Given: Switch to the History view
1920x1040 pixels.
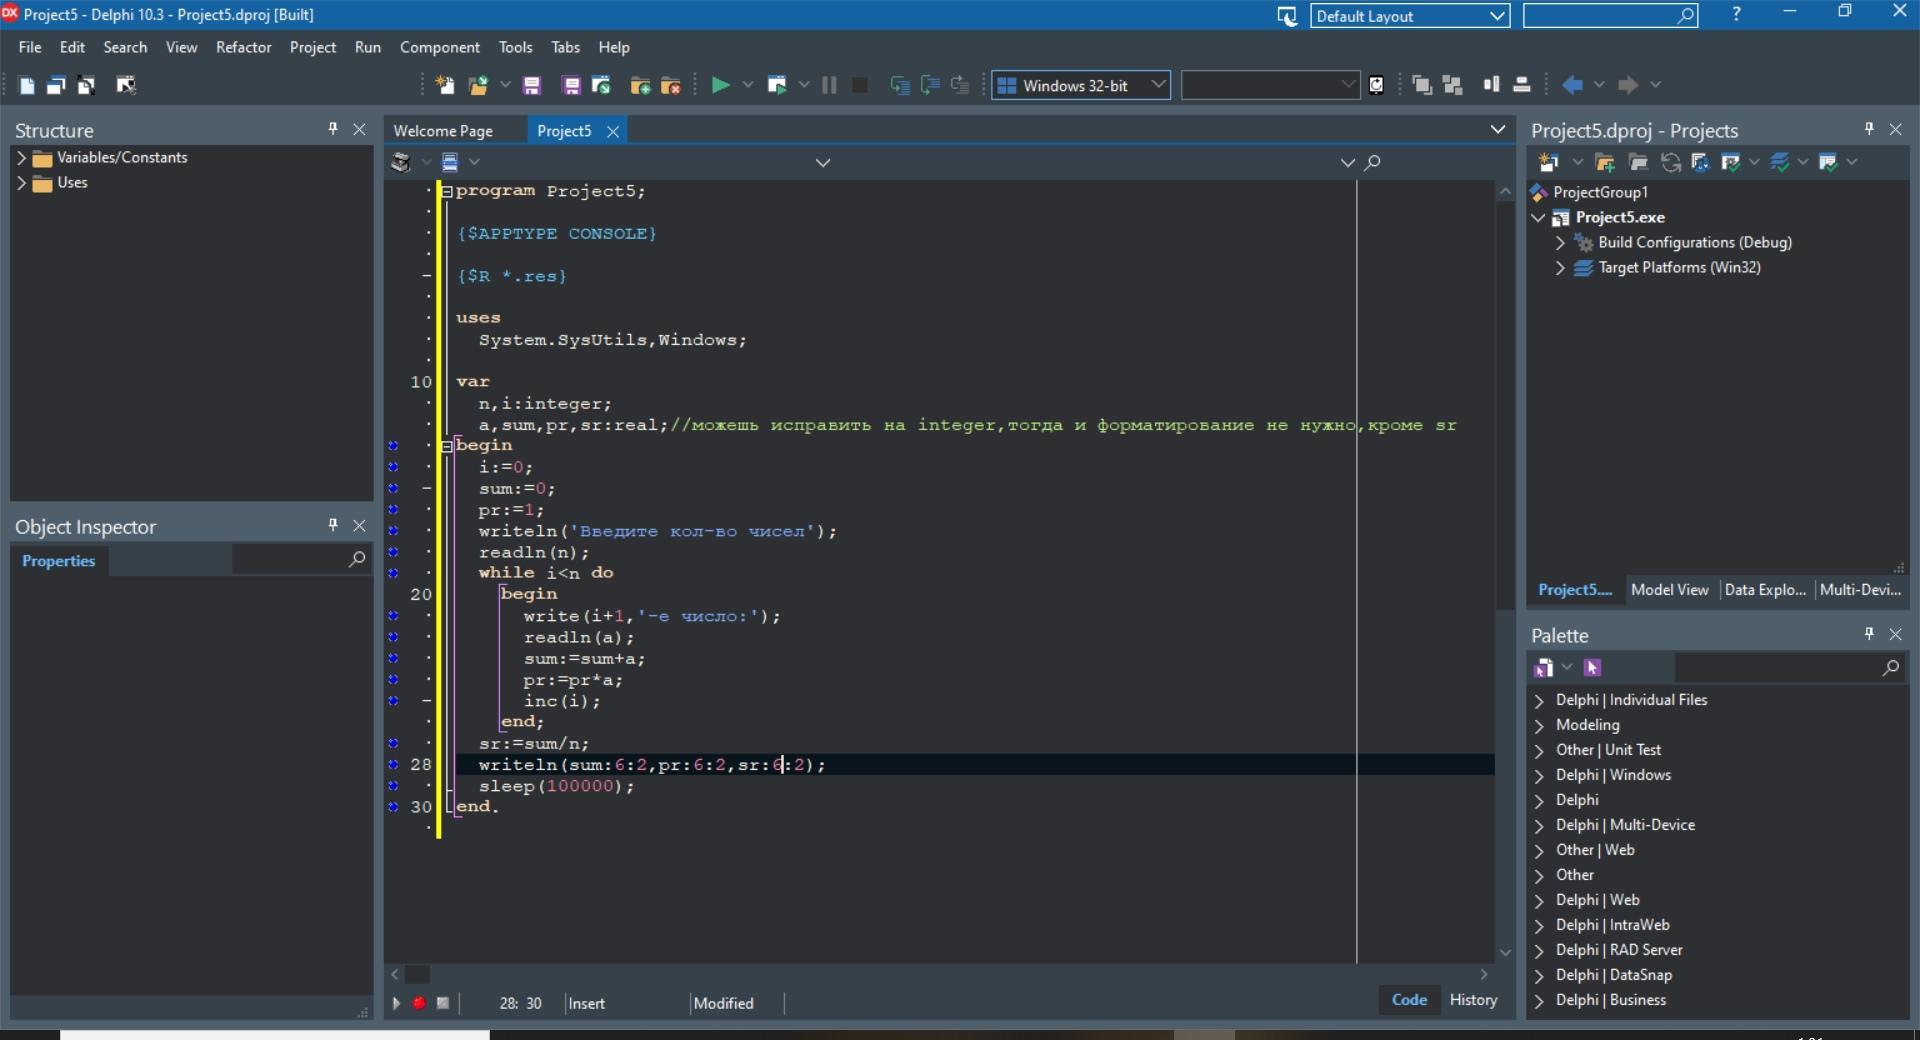Looking at the screenshot, I should [x=1473, y=1000].
